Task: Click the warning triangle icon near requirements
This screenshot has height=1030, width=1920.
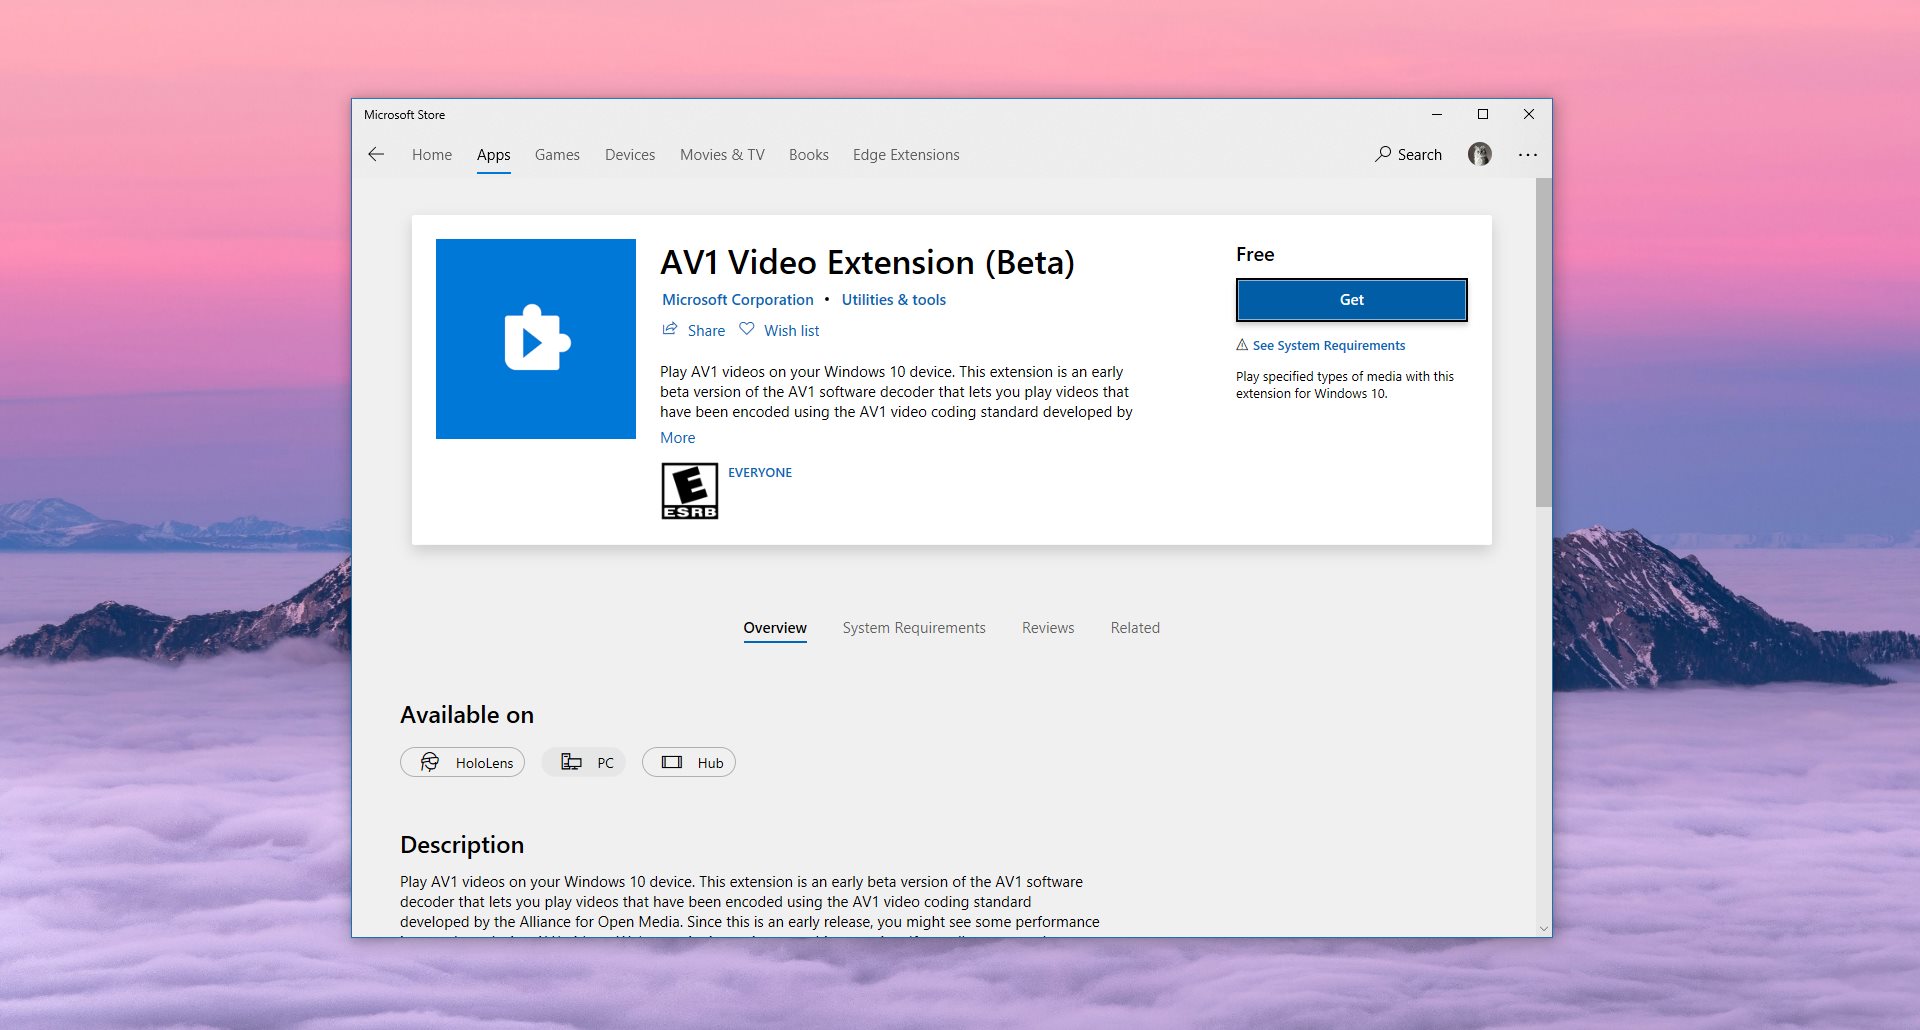Action: click(x=1242, y=345)
